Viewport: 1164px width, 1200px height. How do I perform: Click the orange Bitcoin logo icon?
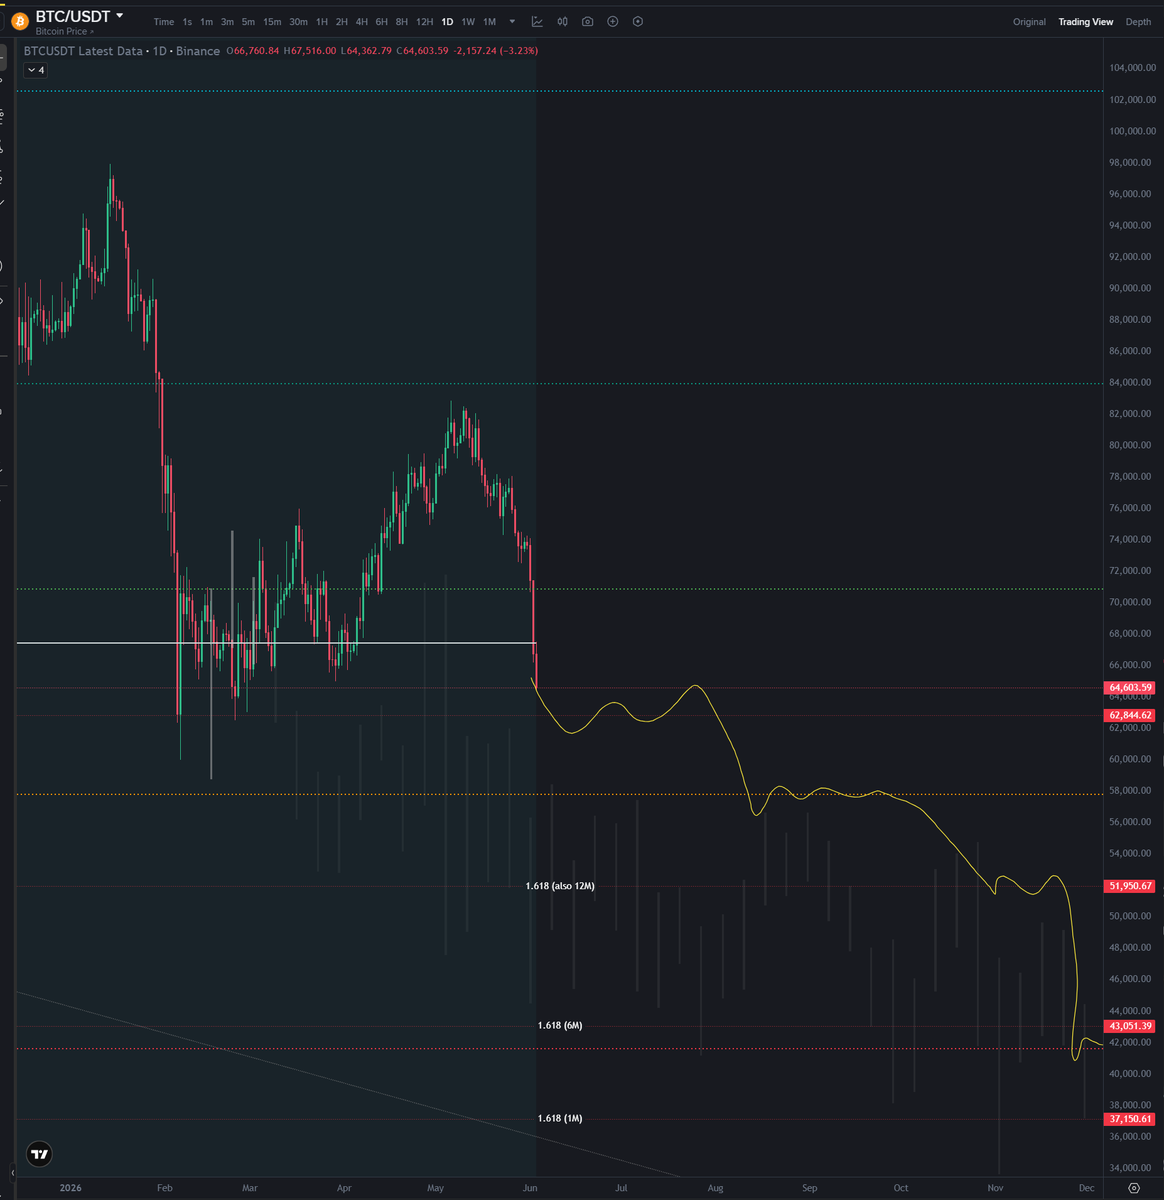point(19,21)
